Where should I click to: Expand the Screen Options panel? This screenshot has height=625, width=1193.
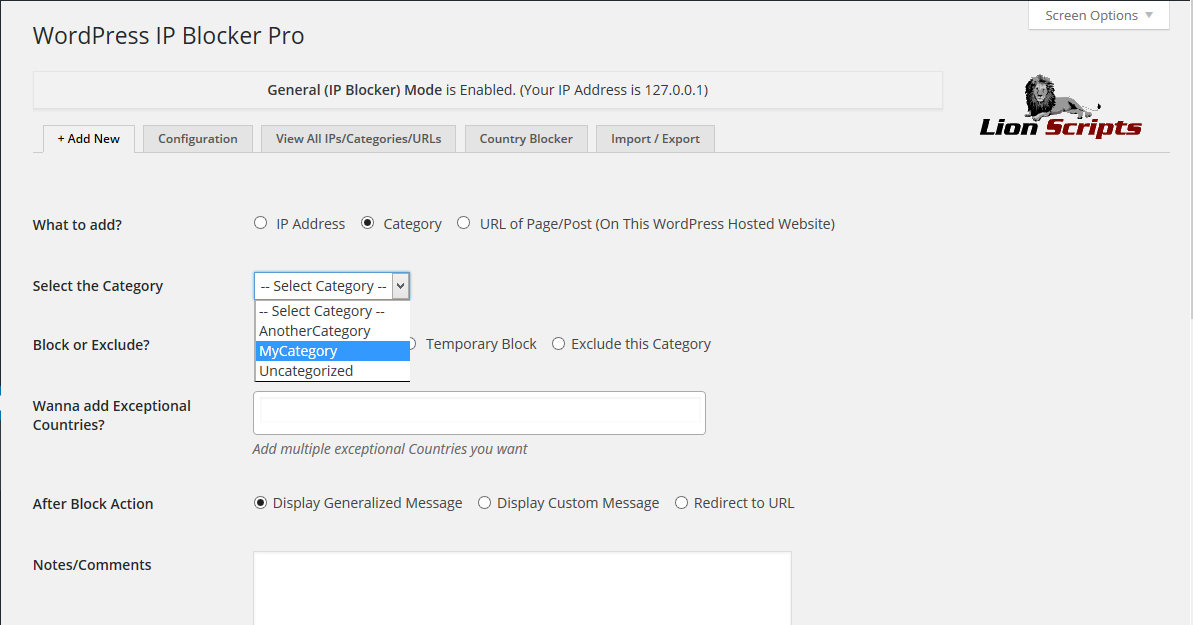[1098, 16]
